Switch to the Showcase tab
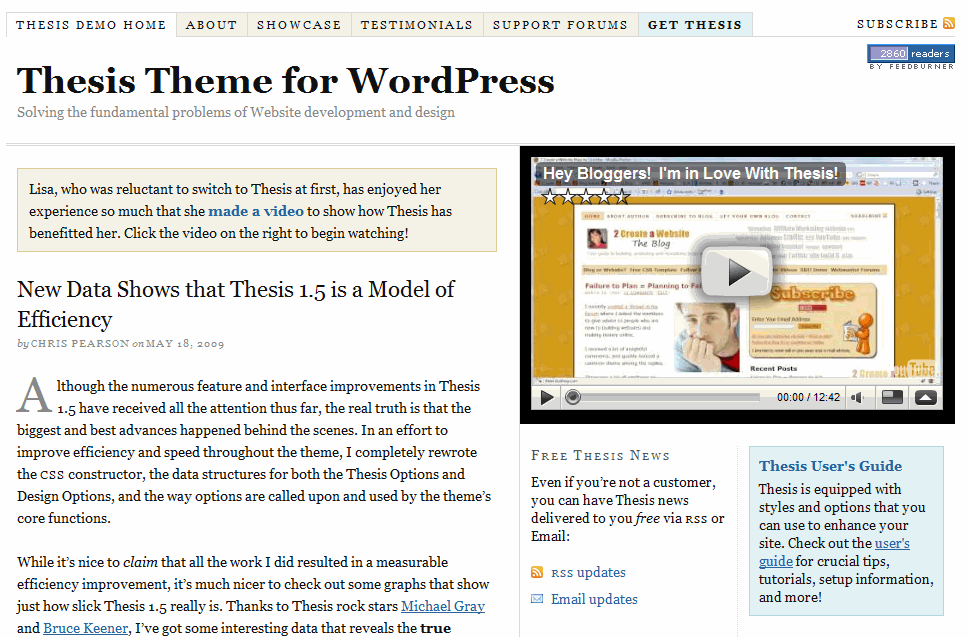The width and height of the screenshot is (968, 637). [299, 25]
